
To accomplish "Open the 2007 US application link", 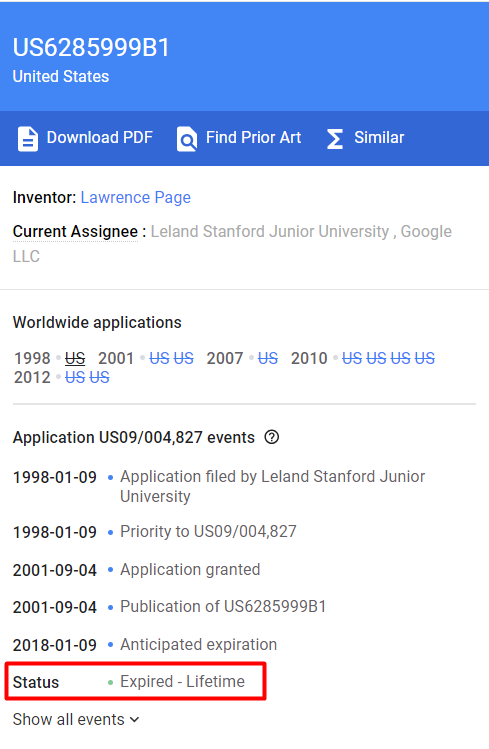I will click(x=268, y=358).
